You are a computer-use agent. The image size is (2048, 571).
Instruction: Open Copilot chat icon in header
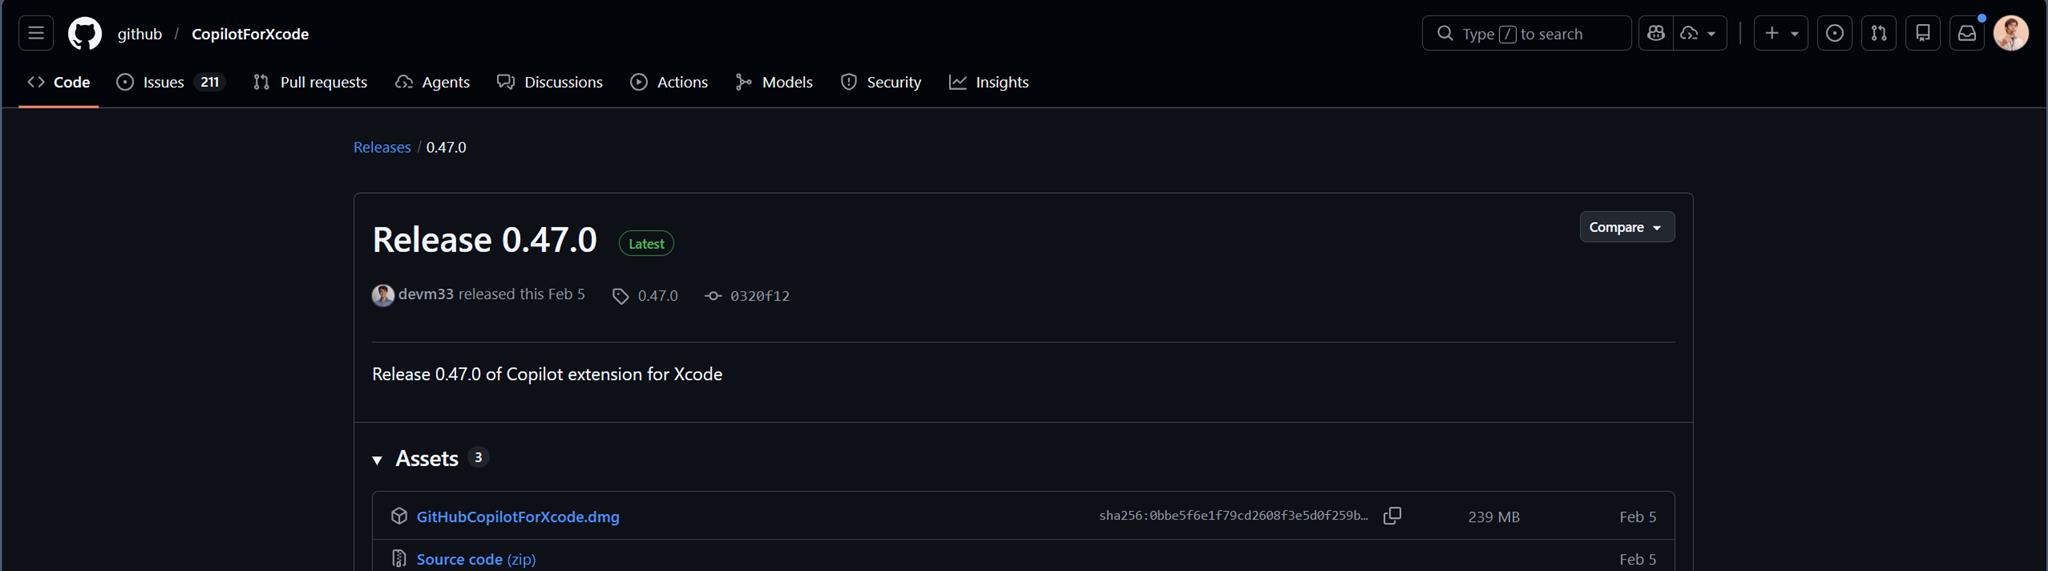tap(1656, 33)
